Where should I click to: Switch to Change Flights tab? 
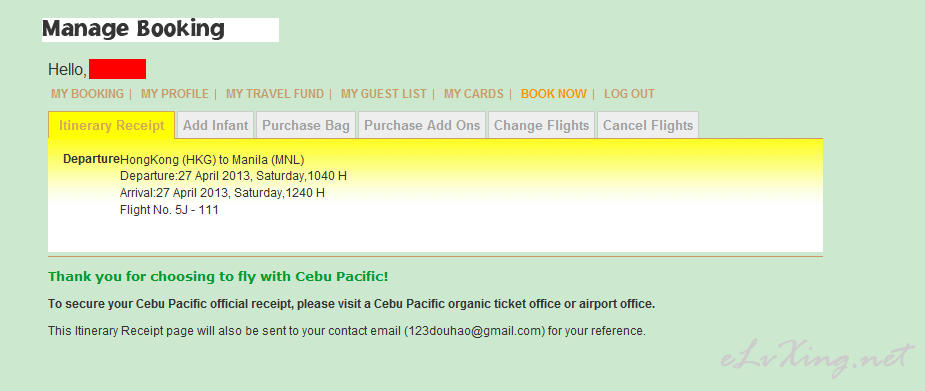pos(542,125)
